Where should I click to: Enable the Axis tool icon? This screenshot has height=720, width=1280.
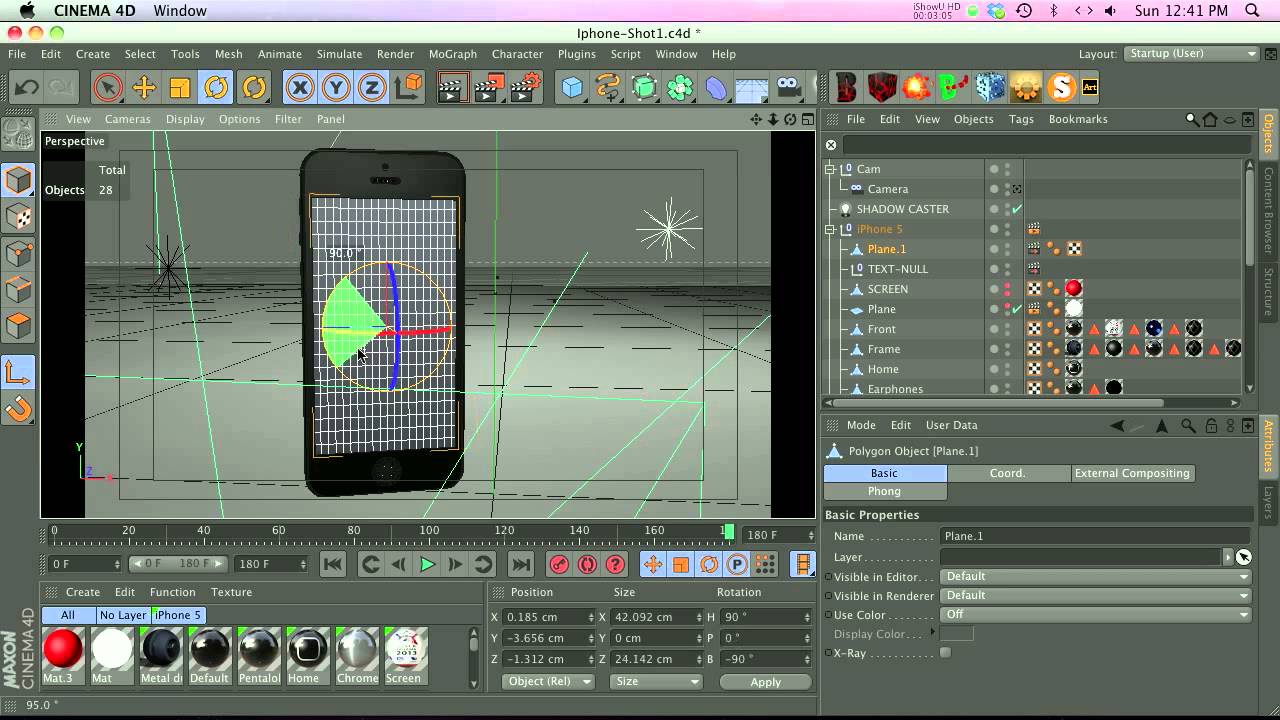tap(18, 373)
